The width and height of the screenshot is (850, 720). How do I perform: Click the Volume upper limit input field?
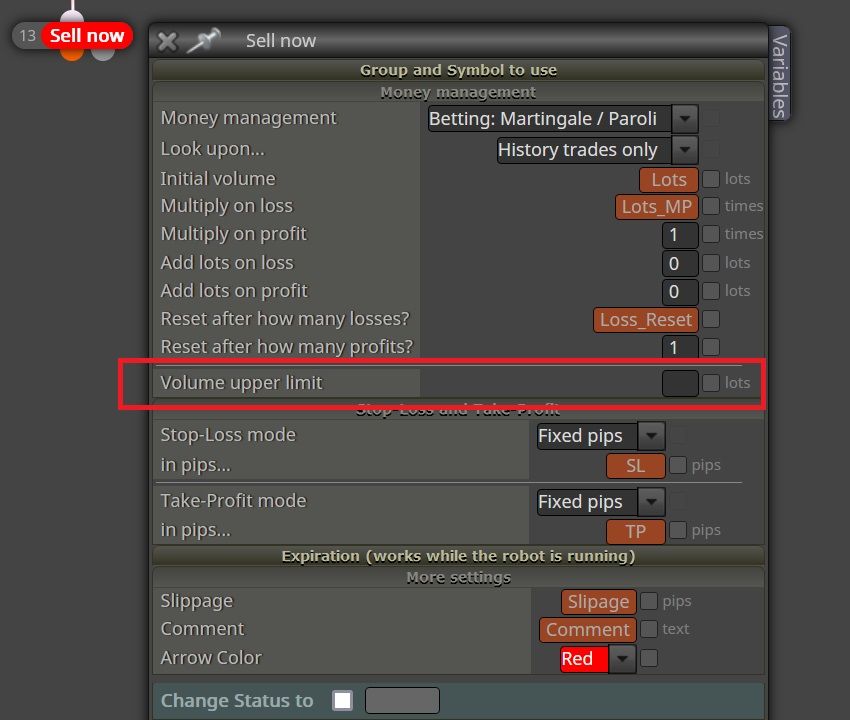[680, 384]
